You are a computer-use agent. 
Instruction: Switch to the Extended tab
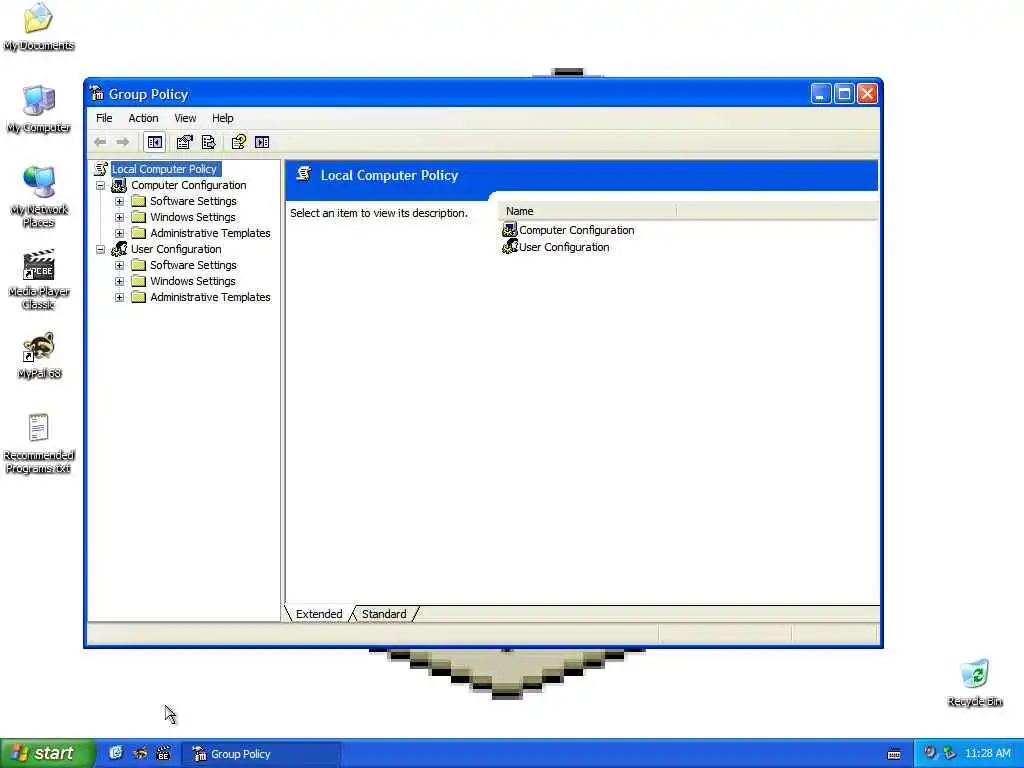[x=319, y=614]
